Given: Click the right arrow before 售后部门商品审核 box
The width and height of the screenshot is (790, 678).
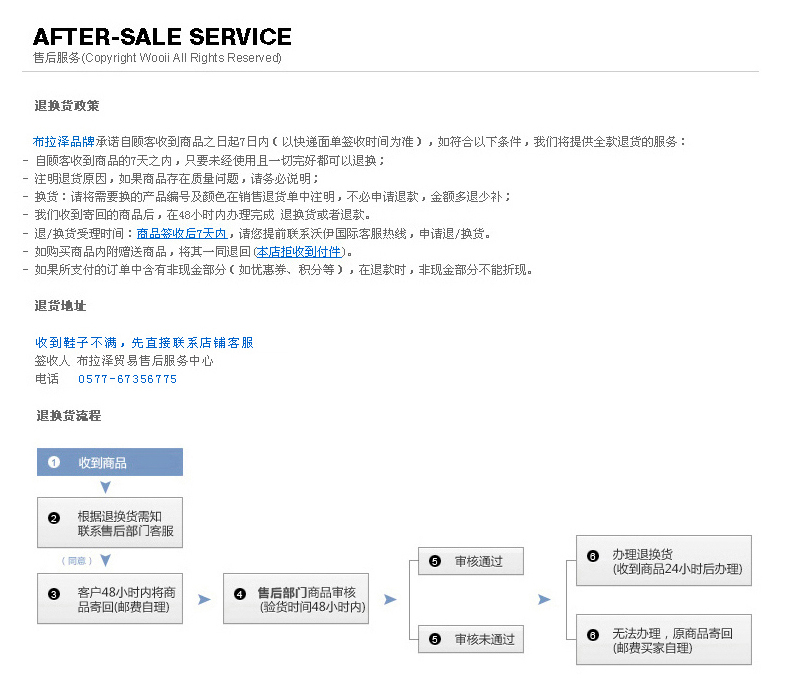Looking at the screenshot, I should point(204,599).
